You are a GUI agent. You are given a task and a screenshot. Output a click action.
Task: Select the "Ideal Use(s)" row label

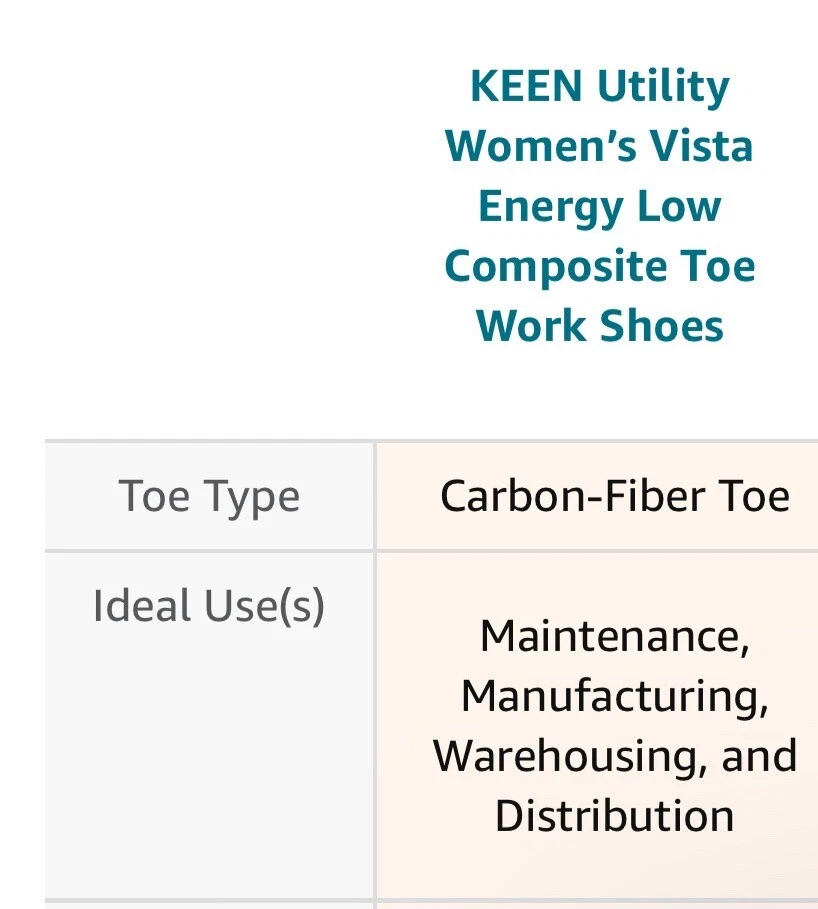click(x=209, y=606)
